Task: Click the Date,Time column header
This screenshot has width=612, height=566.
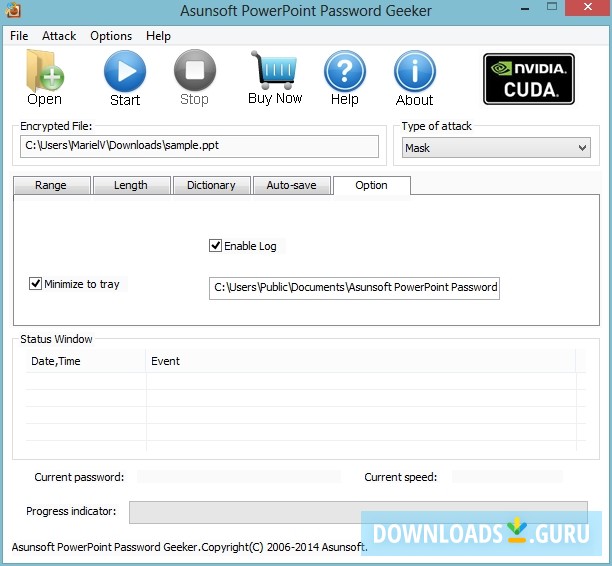Action: pos(86,361)
